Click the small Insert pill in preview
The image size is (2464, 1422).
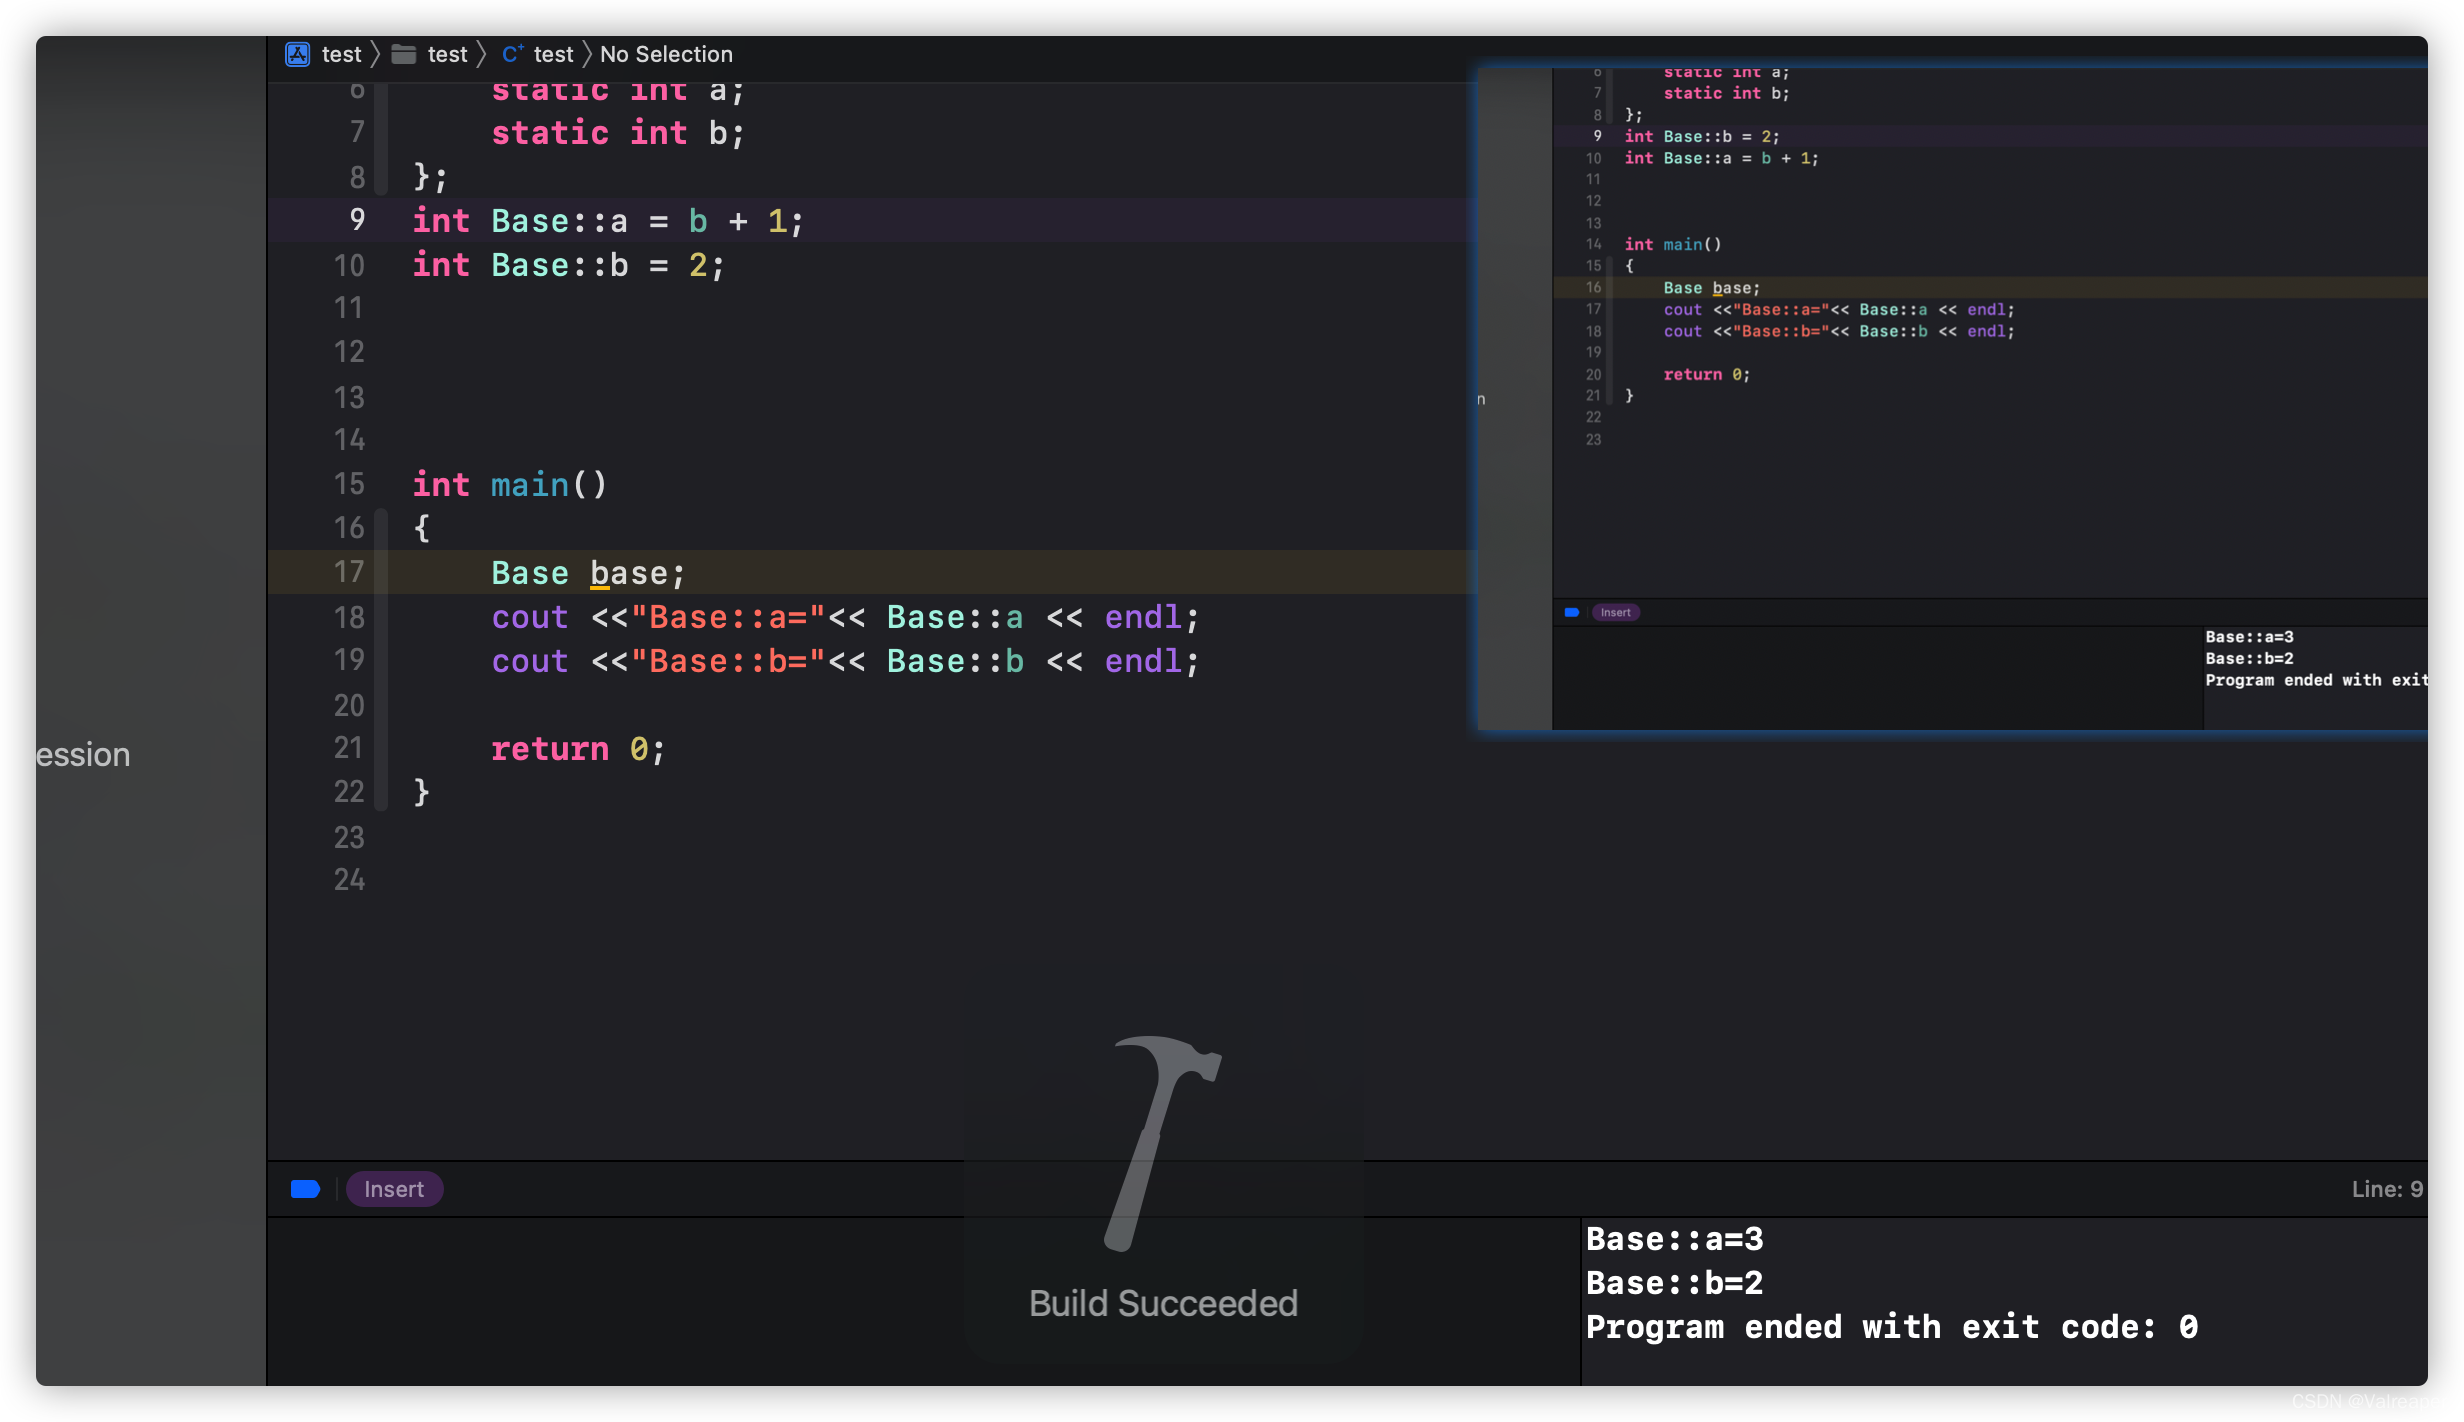tap(1615, 612)
